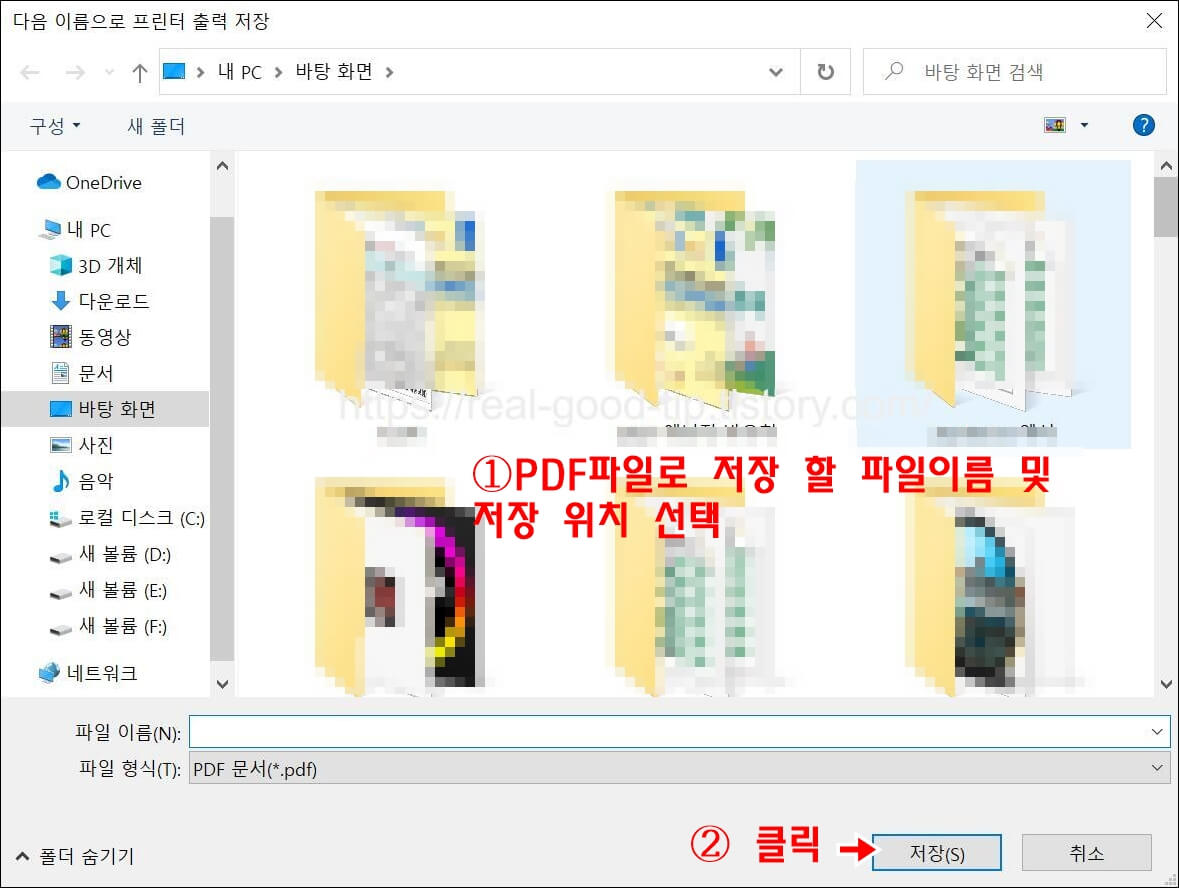Click the blue download arrow icon

[x=61, y=301]
